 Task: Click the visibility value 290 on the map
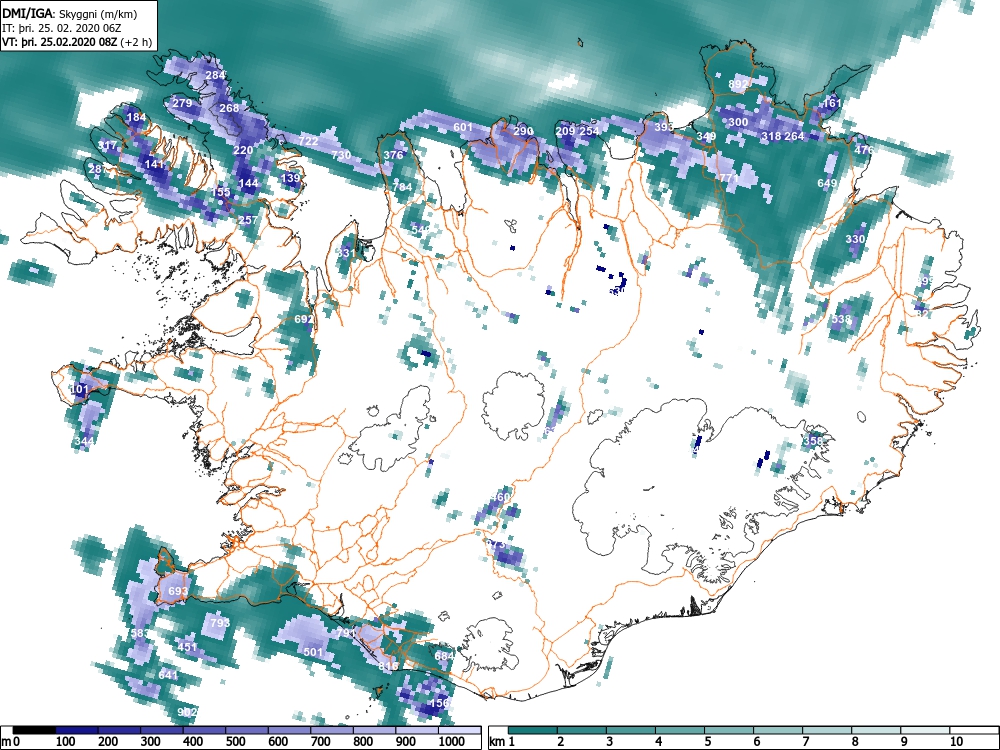pos(524,131)
